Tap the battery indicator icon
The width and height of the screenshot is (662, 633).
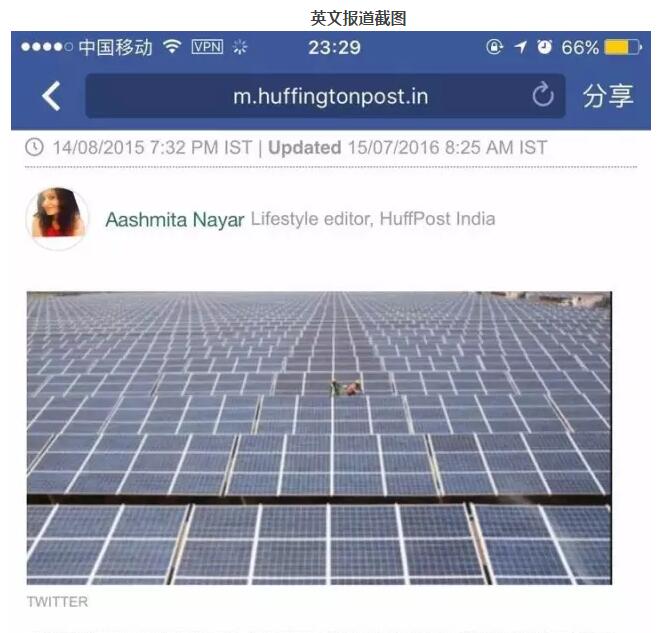(623, 47)
